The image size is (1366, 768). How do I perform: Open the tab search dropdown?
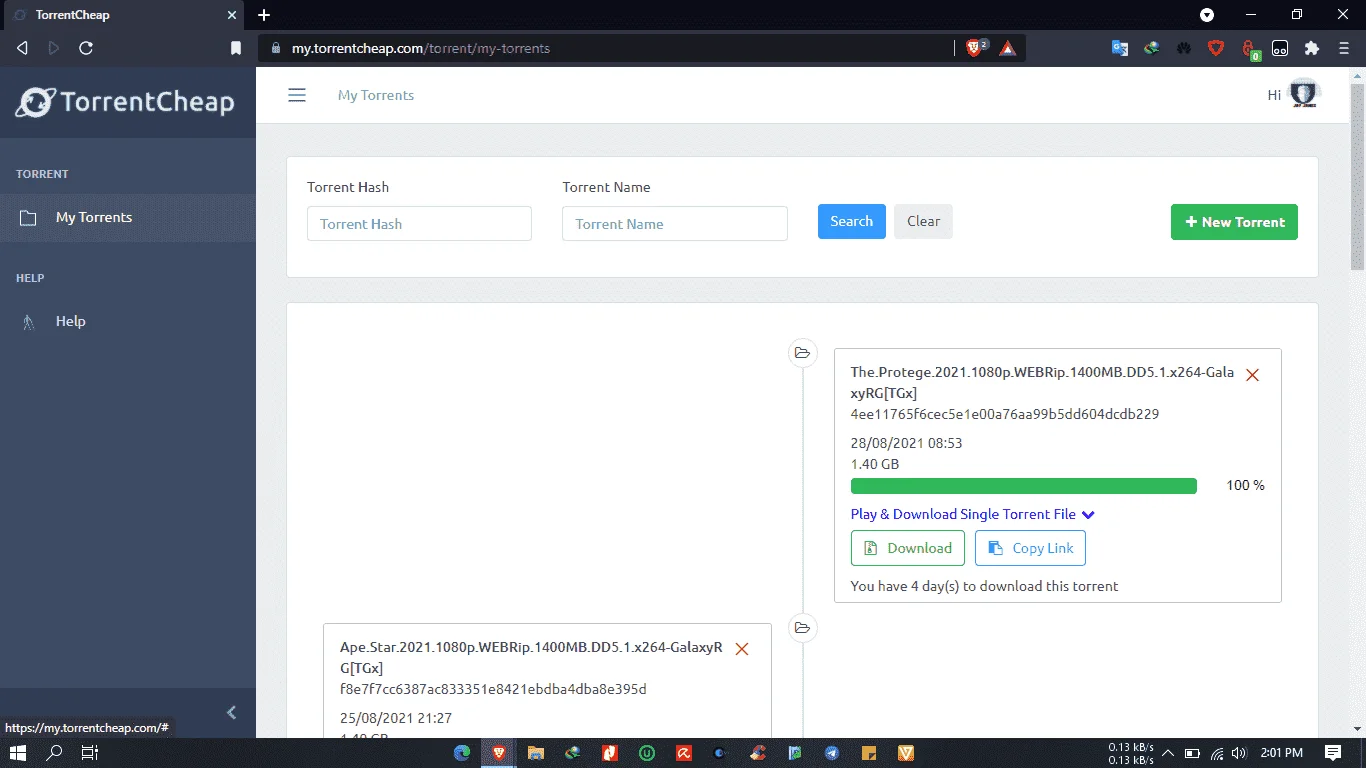pyautogui.click(x=1207, y=15)
